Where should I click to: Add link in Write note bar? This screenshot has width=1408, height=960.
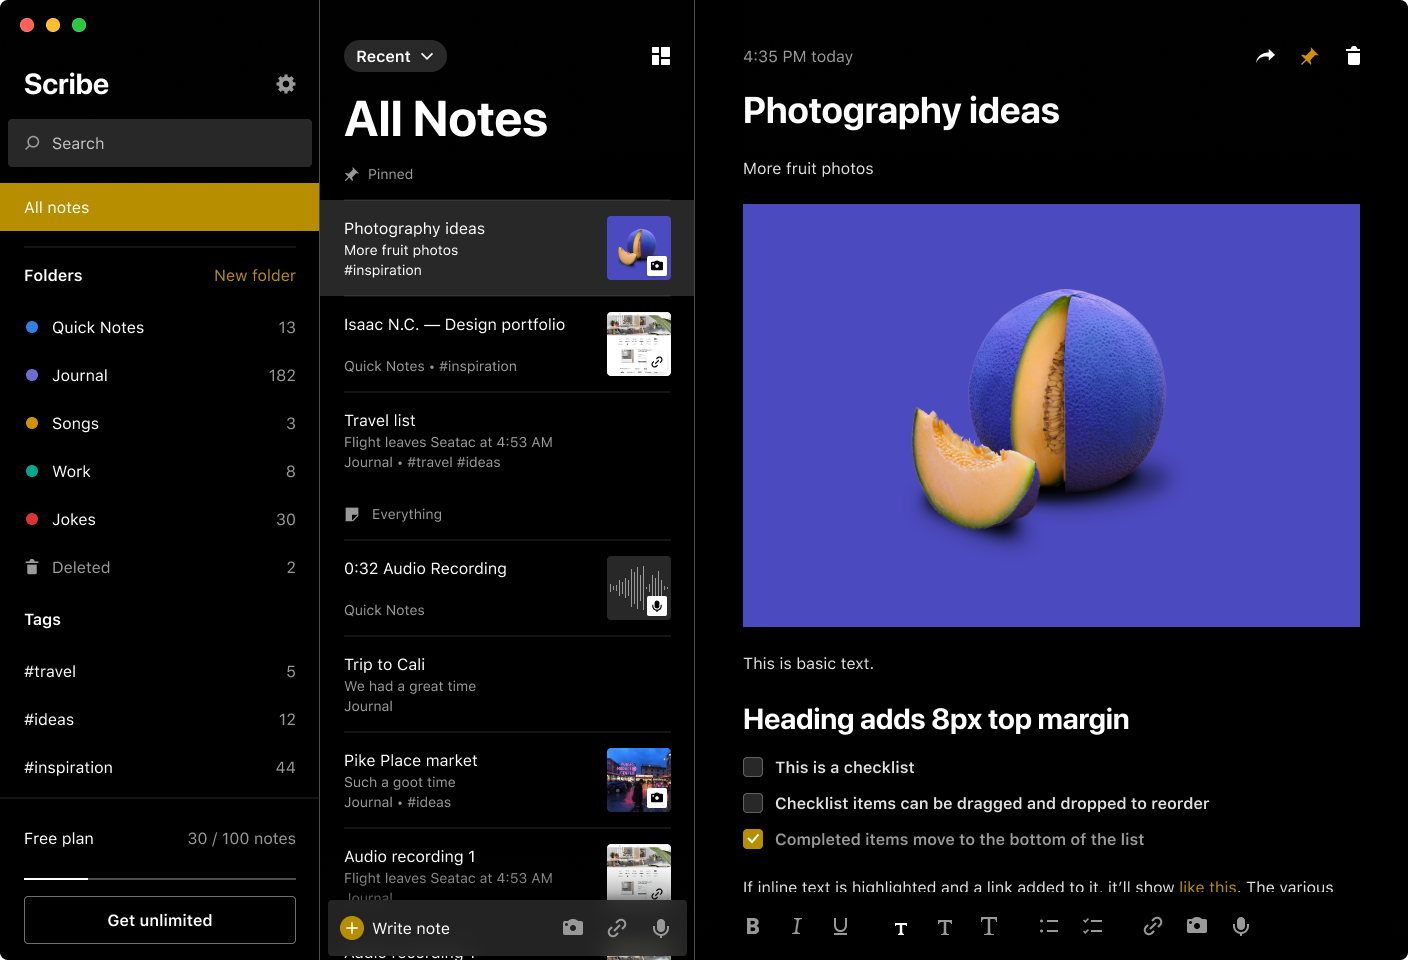click(x=617, y=928)
